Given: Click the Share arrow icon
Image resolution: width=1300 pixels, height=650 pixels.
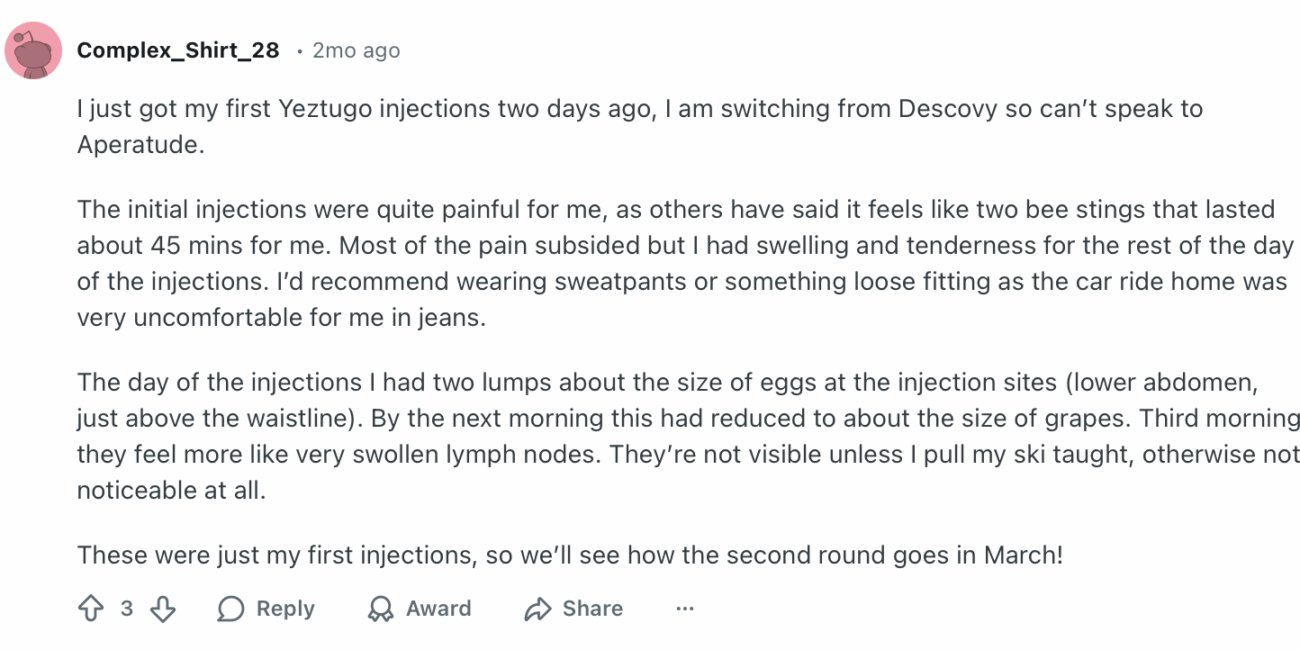Looking at the screenshot, I should click(538, 608).
